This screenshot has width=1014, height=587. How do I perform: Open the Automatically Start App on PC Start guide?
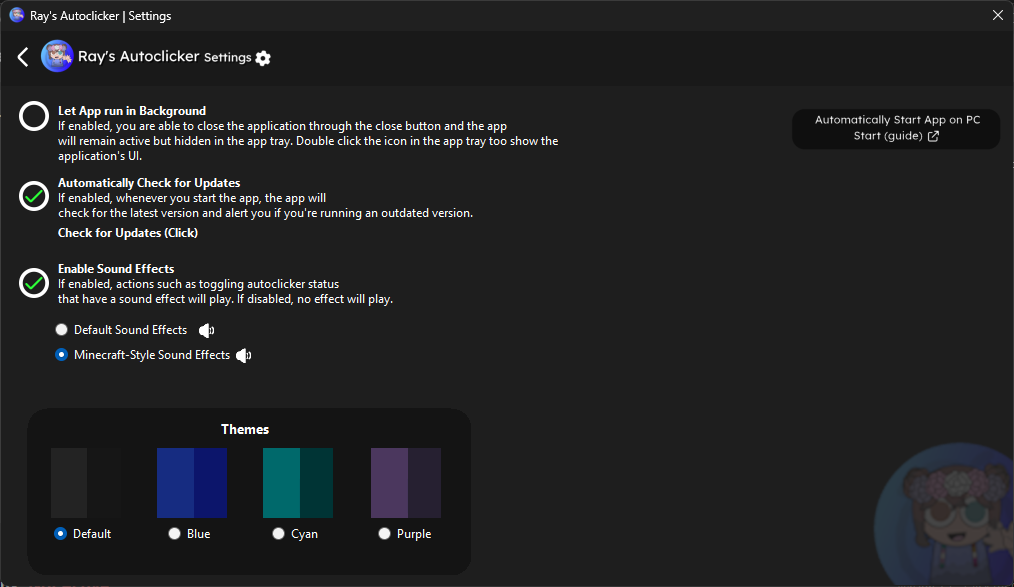(x=896, y=128)
